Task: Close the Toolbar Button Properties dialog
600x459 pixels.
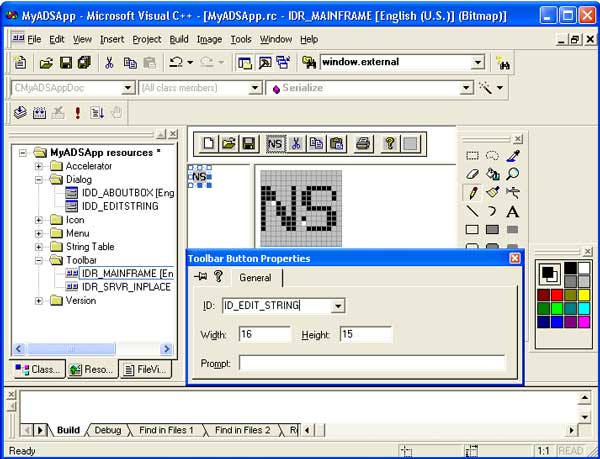Action: pos(515,259)
